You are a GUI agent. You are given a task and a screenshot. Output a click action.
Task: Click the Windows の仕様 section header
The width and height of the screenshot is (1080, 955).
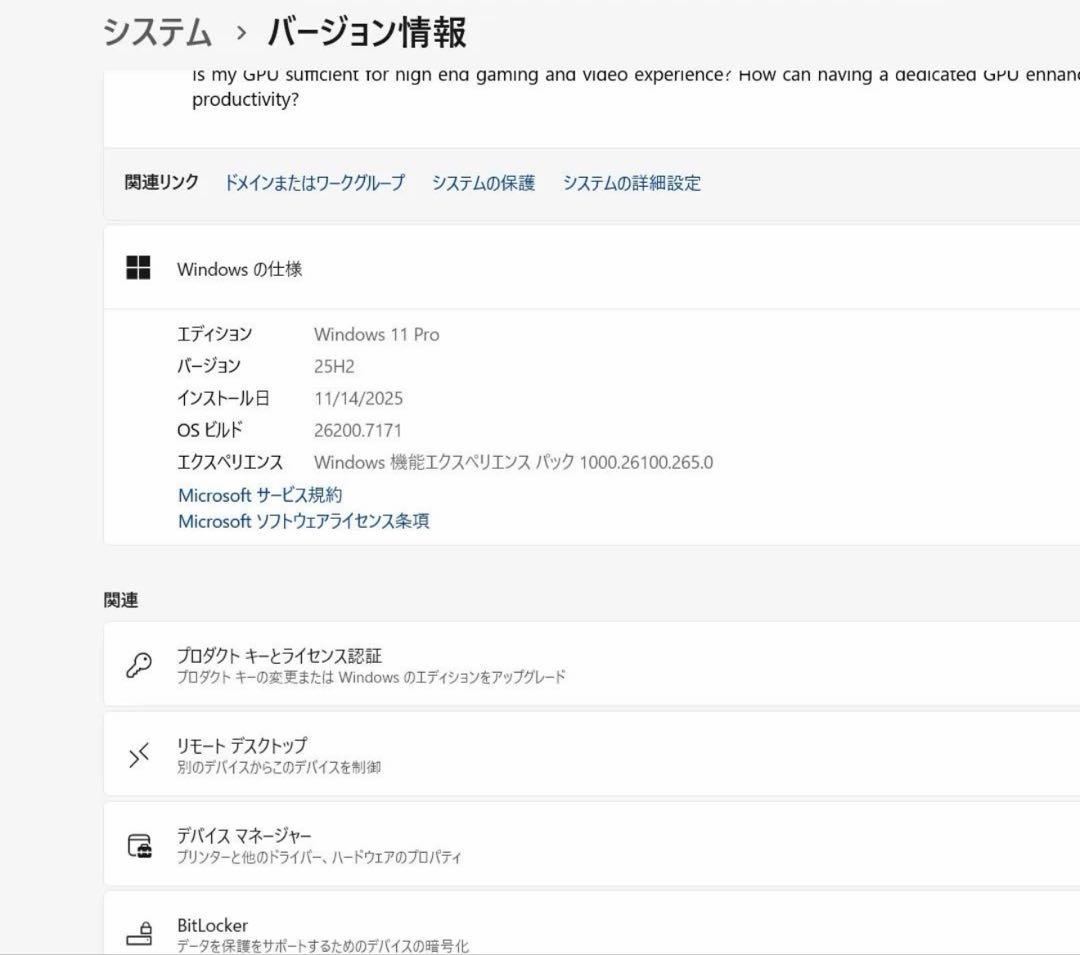click(241, 269)
